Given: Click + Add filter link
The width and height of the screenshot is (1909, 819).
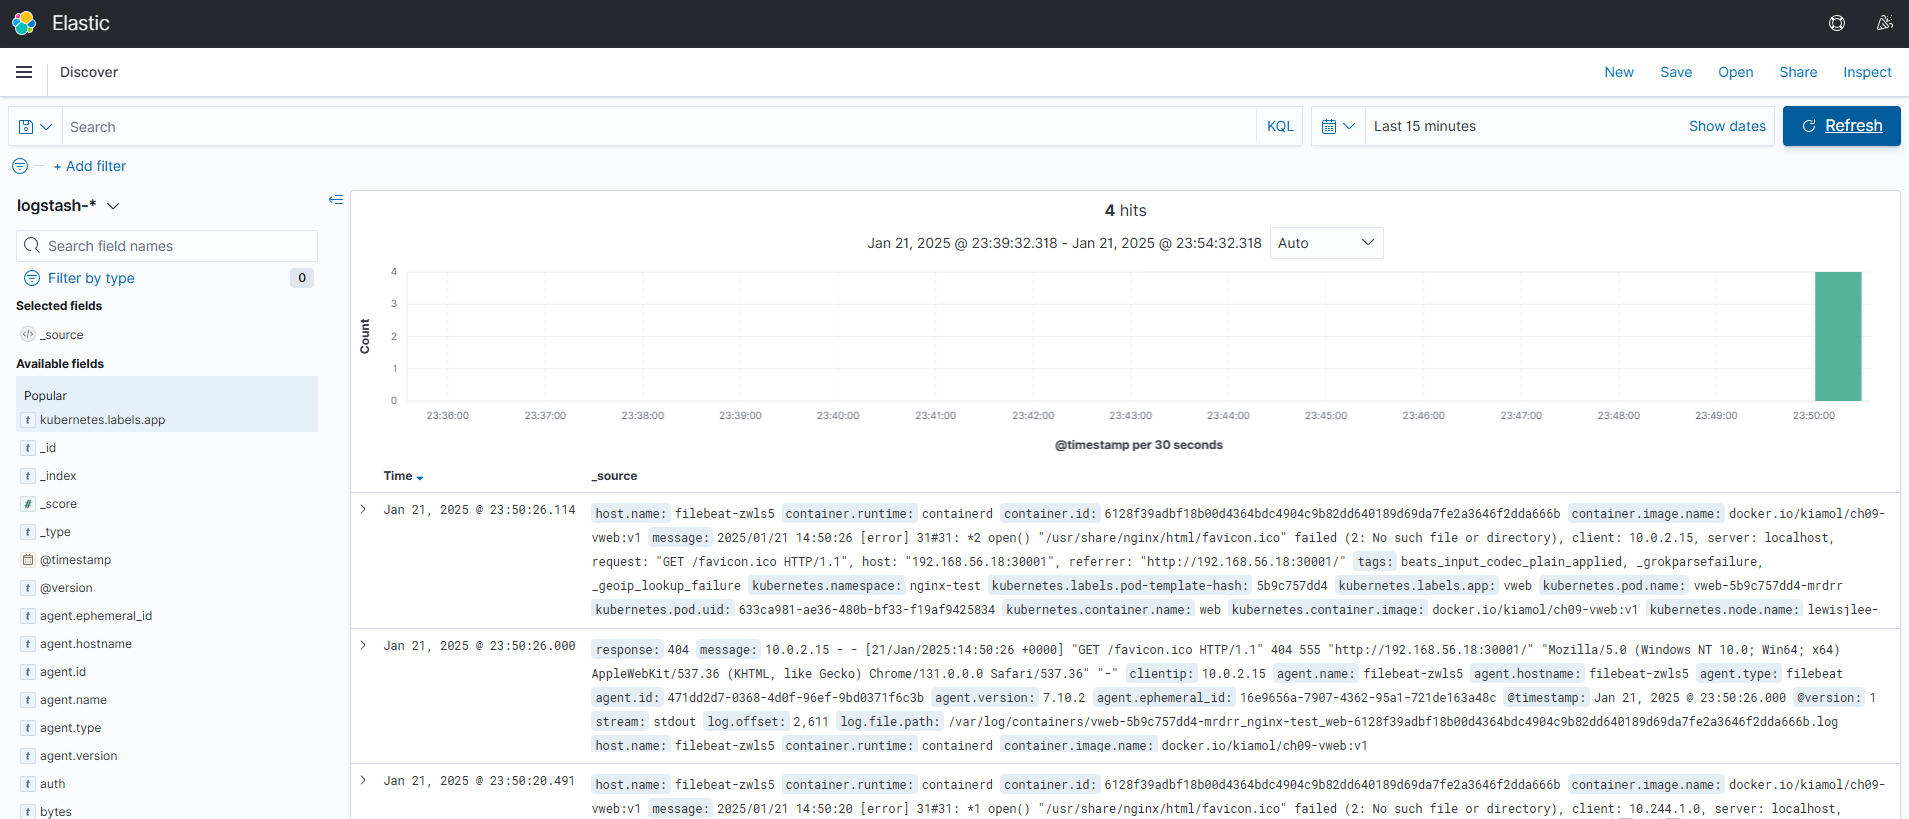Looking at the screenshot, I should click(90, 166).
